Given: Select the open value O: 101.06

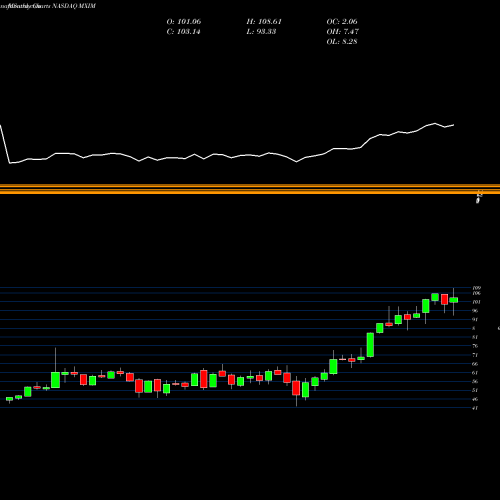Looking at the screenshot, I should (184, 22).
